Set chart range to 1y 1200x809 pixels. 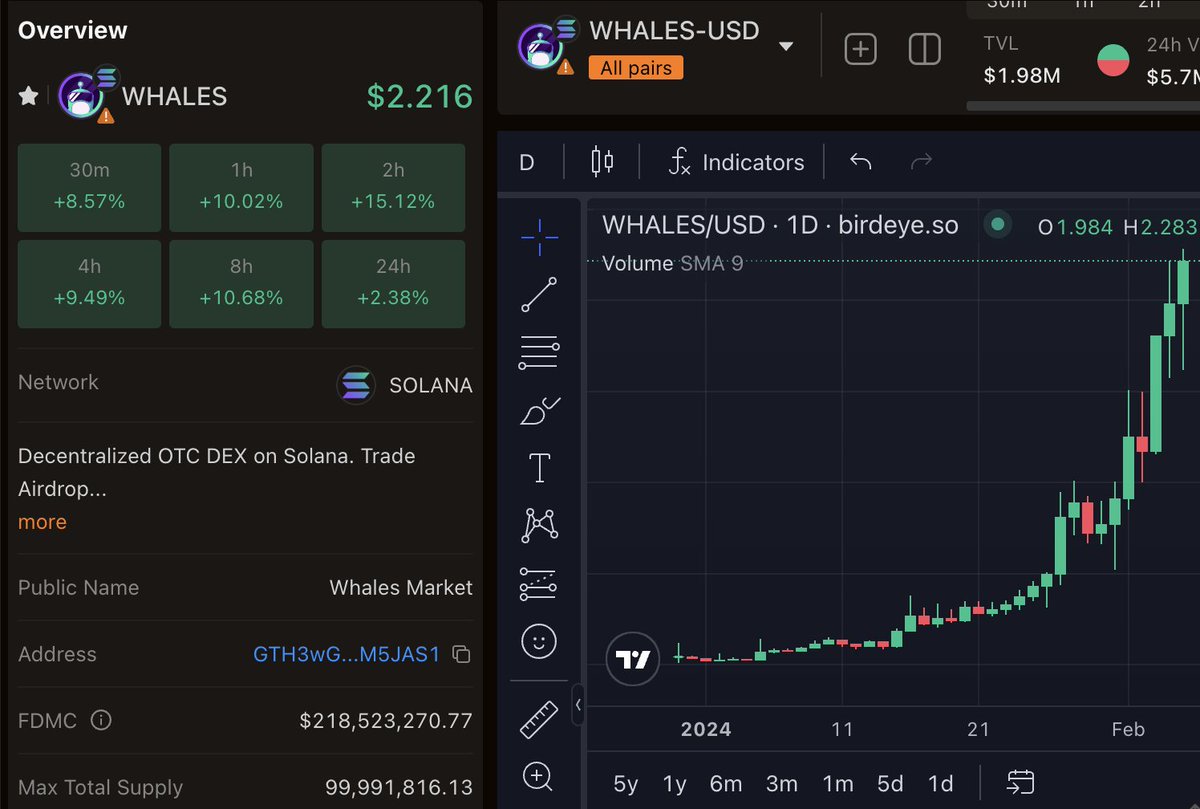pyautogui.click(x=675, y=783)
